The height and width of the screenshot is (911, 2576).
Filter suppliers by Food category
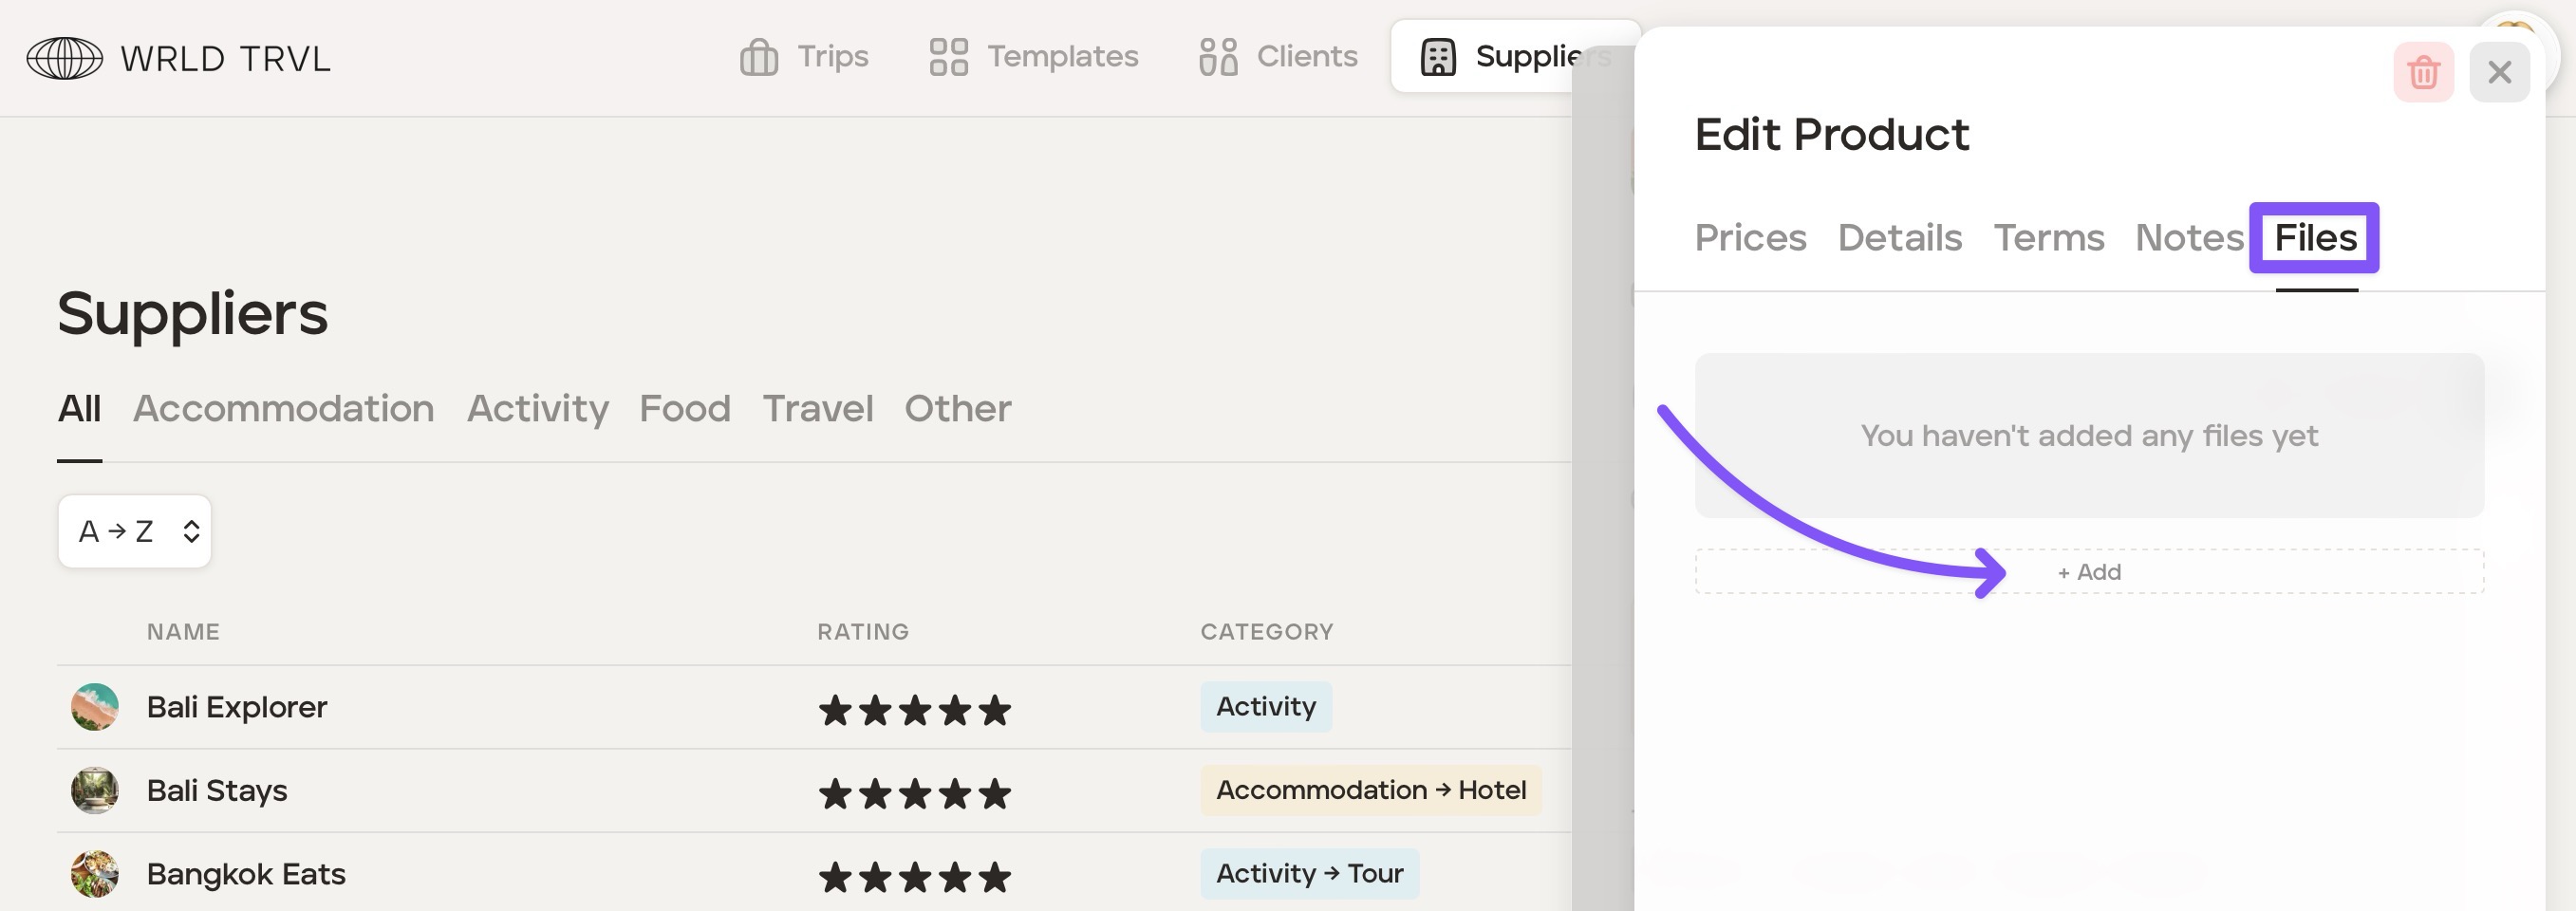click(x=684, y=409)
